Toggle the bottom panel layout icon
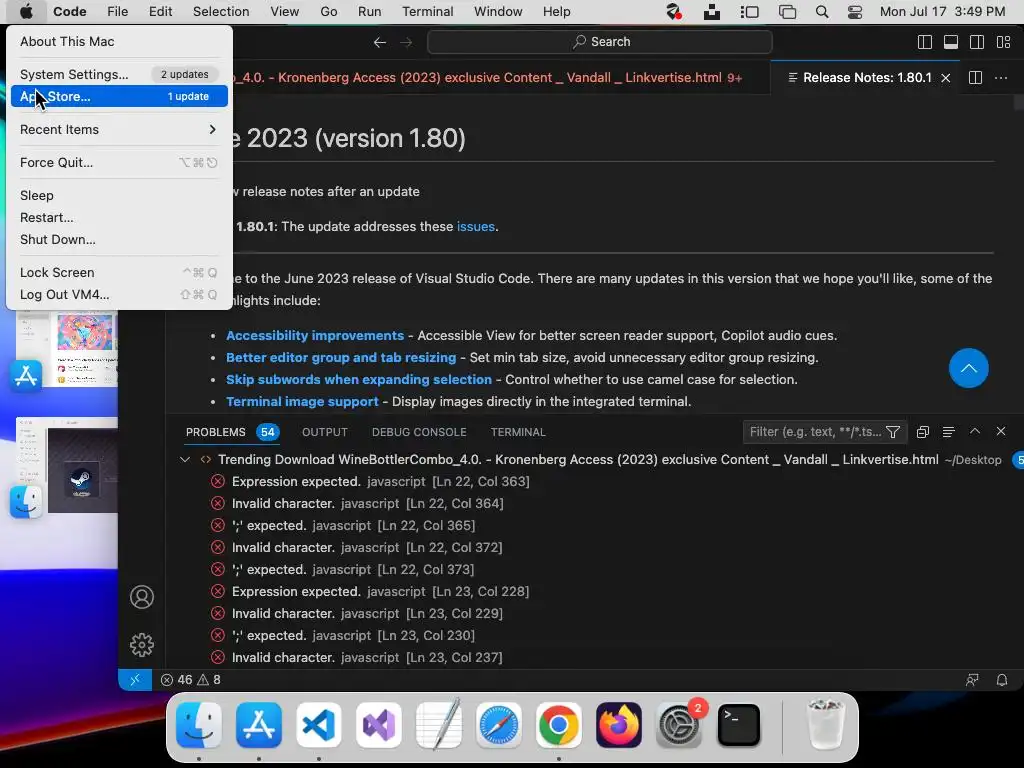This screenshot has height=768, width=1024. [951, 42]
